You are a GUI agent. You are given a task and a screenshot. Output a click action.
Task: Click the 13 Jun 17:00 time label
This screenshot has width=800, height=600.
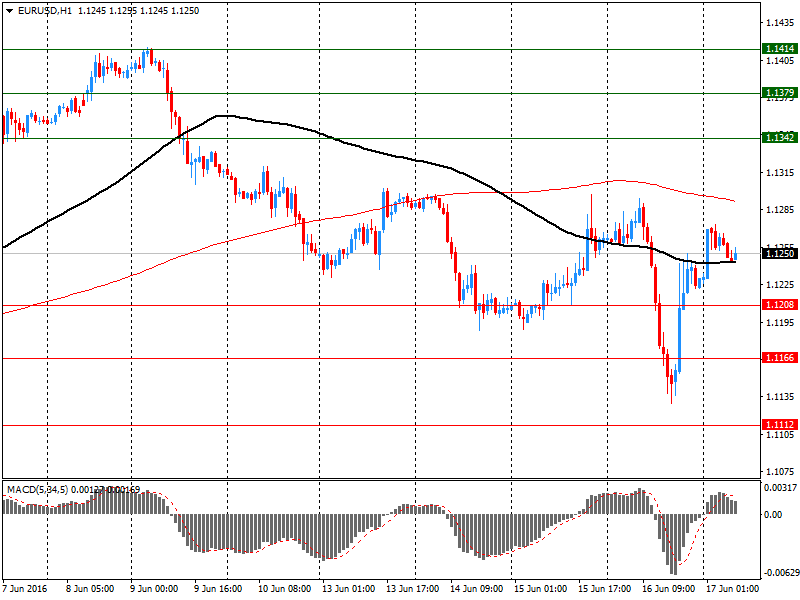pyautogui.click(x=412, y=589)
